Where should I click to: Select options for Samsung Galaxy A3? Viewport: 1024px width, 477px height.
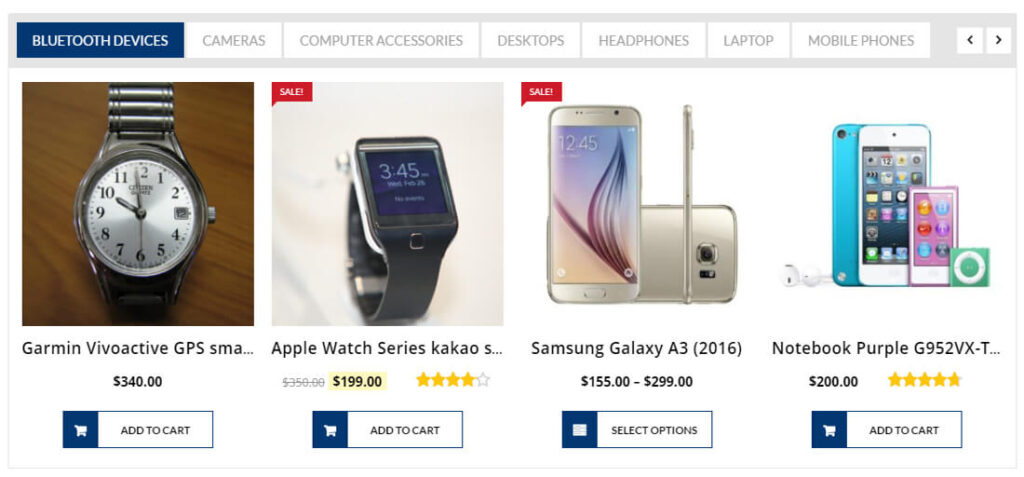pyautogui.click(x=654, y=430)
